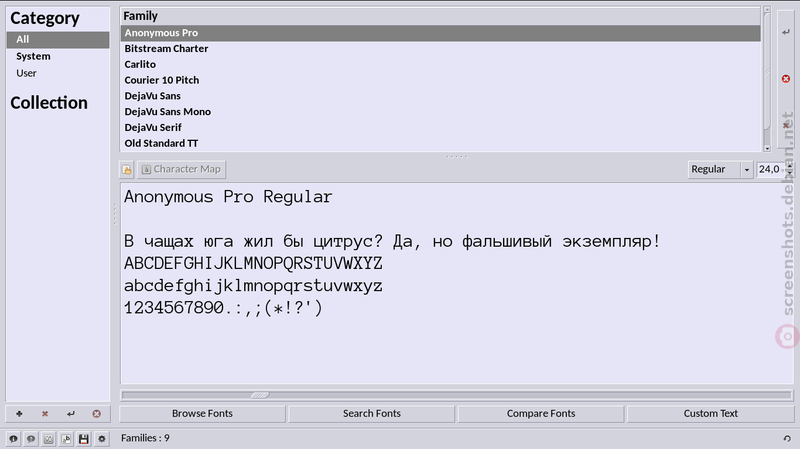
Task: Click the Category heading
Action: [45, 18]
